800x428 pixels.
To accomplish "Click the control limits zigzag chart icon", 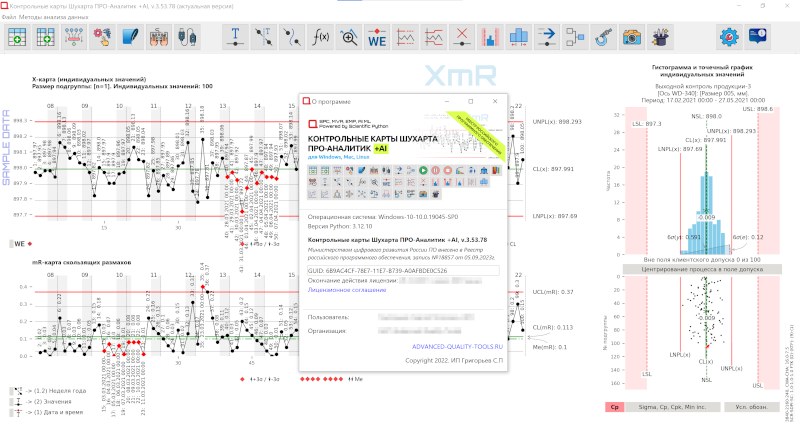I will pyautogui.click(x=406, y=37).
